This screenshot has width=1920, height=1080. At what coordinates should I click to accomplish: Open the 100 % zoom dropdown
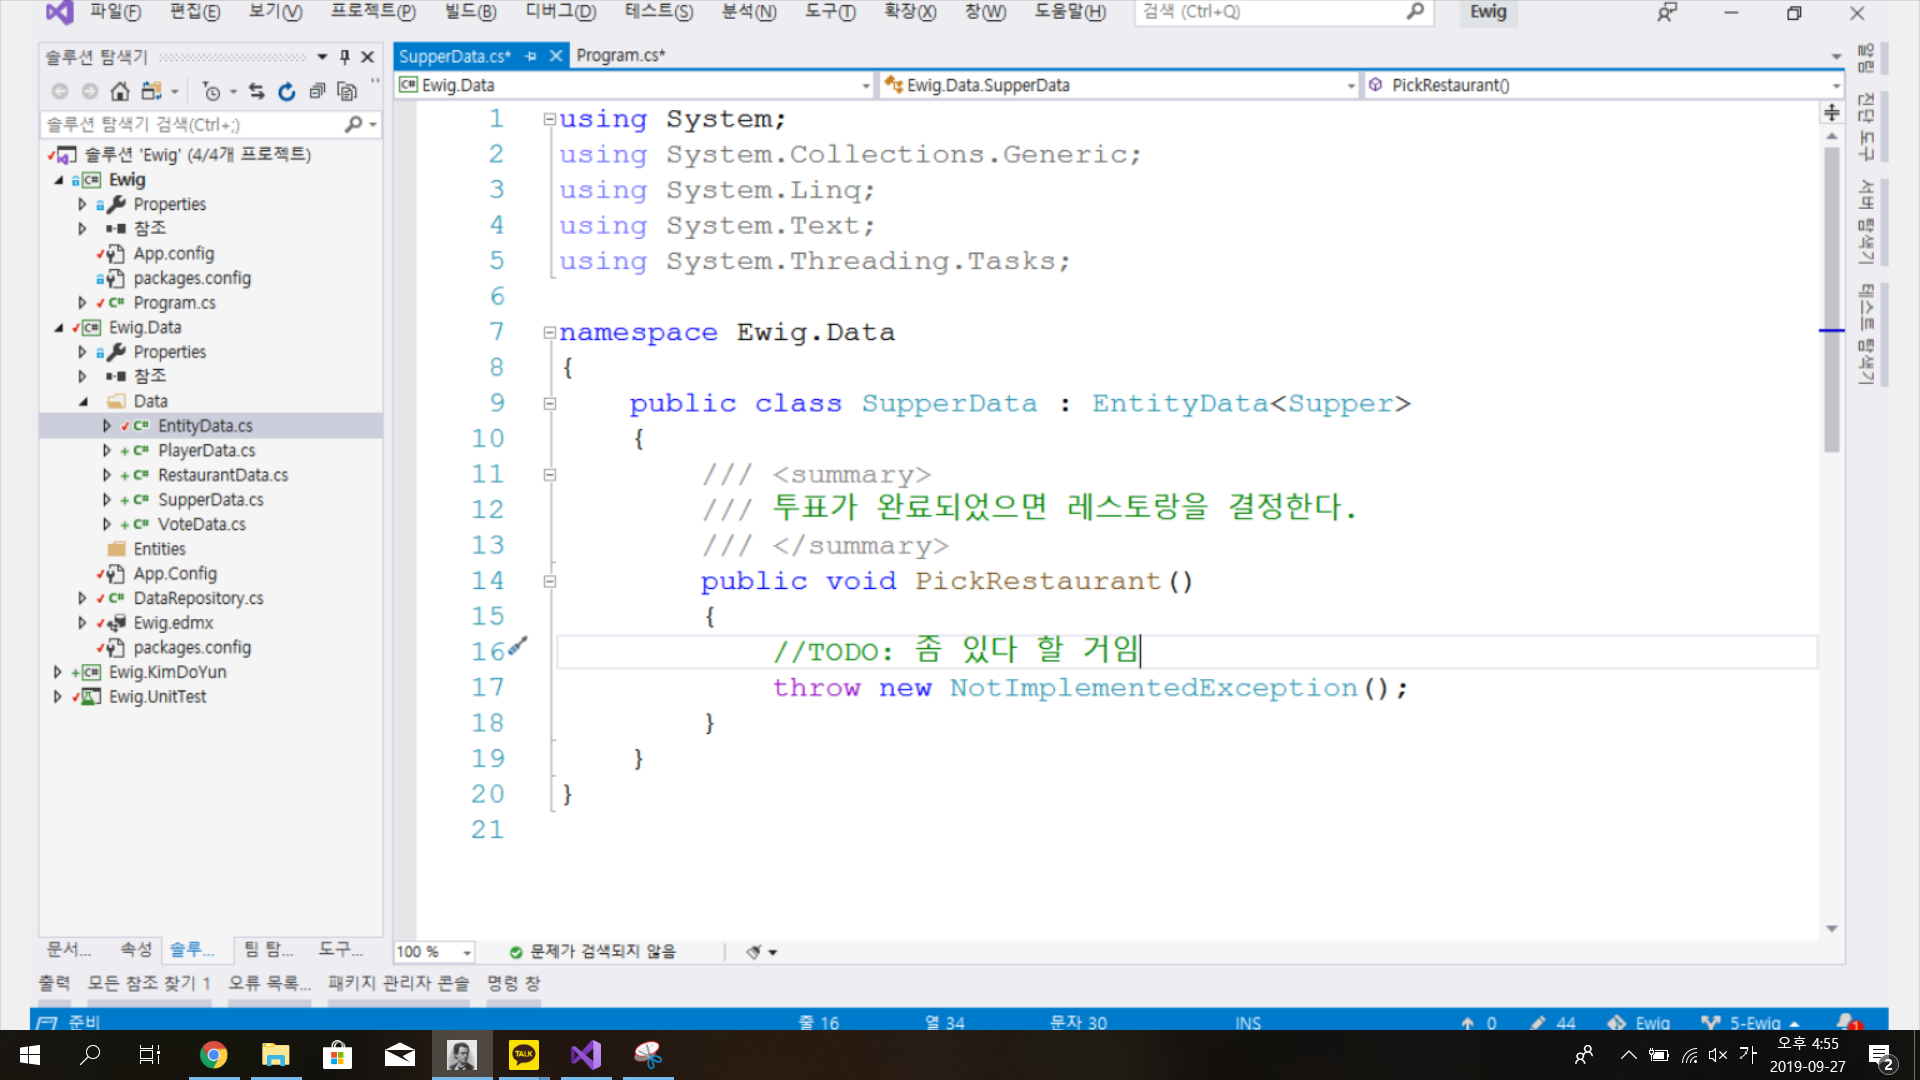pyautogui.click(x=466, y=952)
